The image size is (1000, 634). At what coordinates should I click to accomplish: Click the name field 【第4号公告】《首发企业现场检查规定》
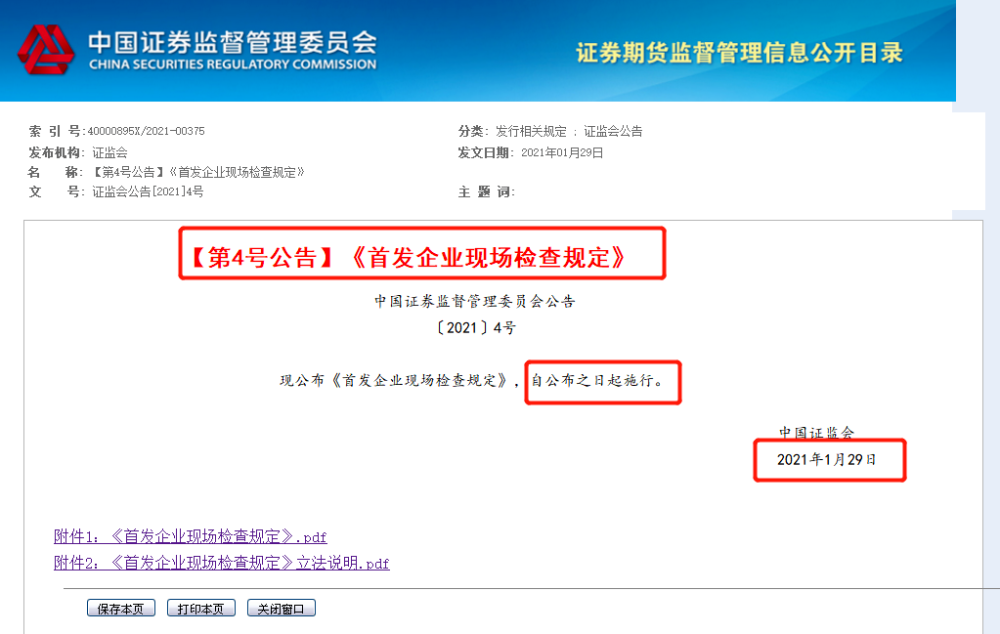pos(199,172)
